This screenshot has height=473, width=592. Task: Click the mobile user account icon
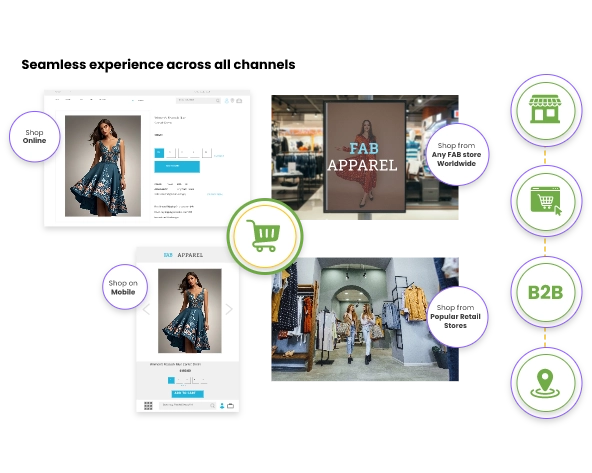[222, 406]
